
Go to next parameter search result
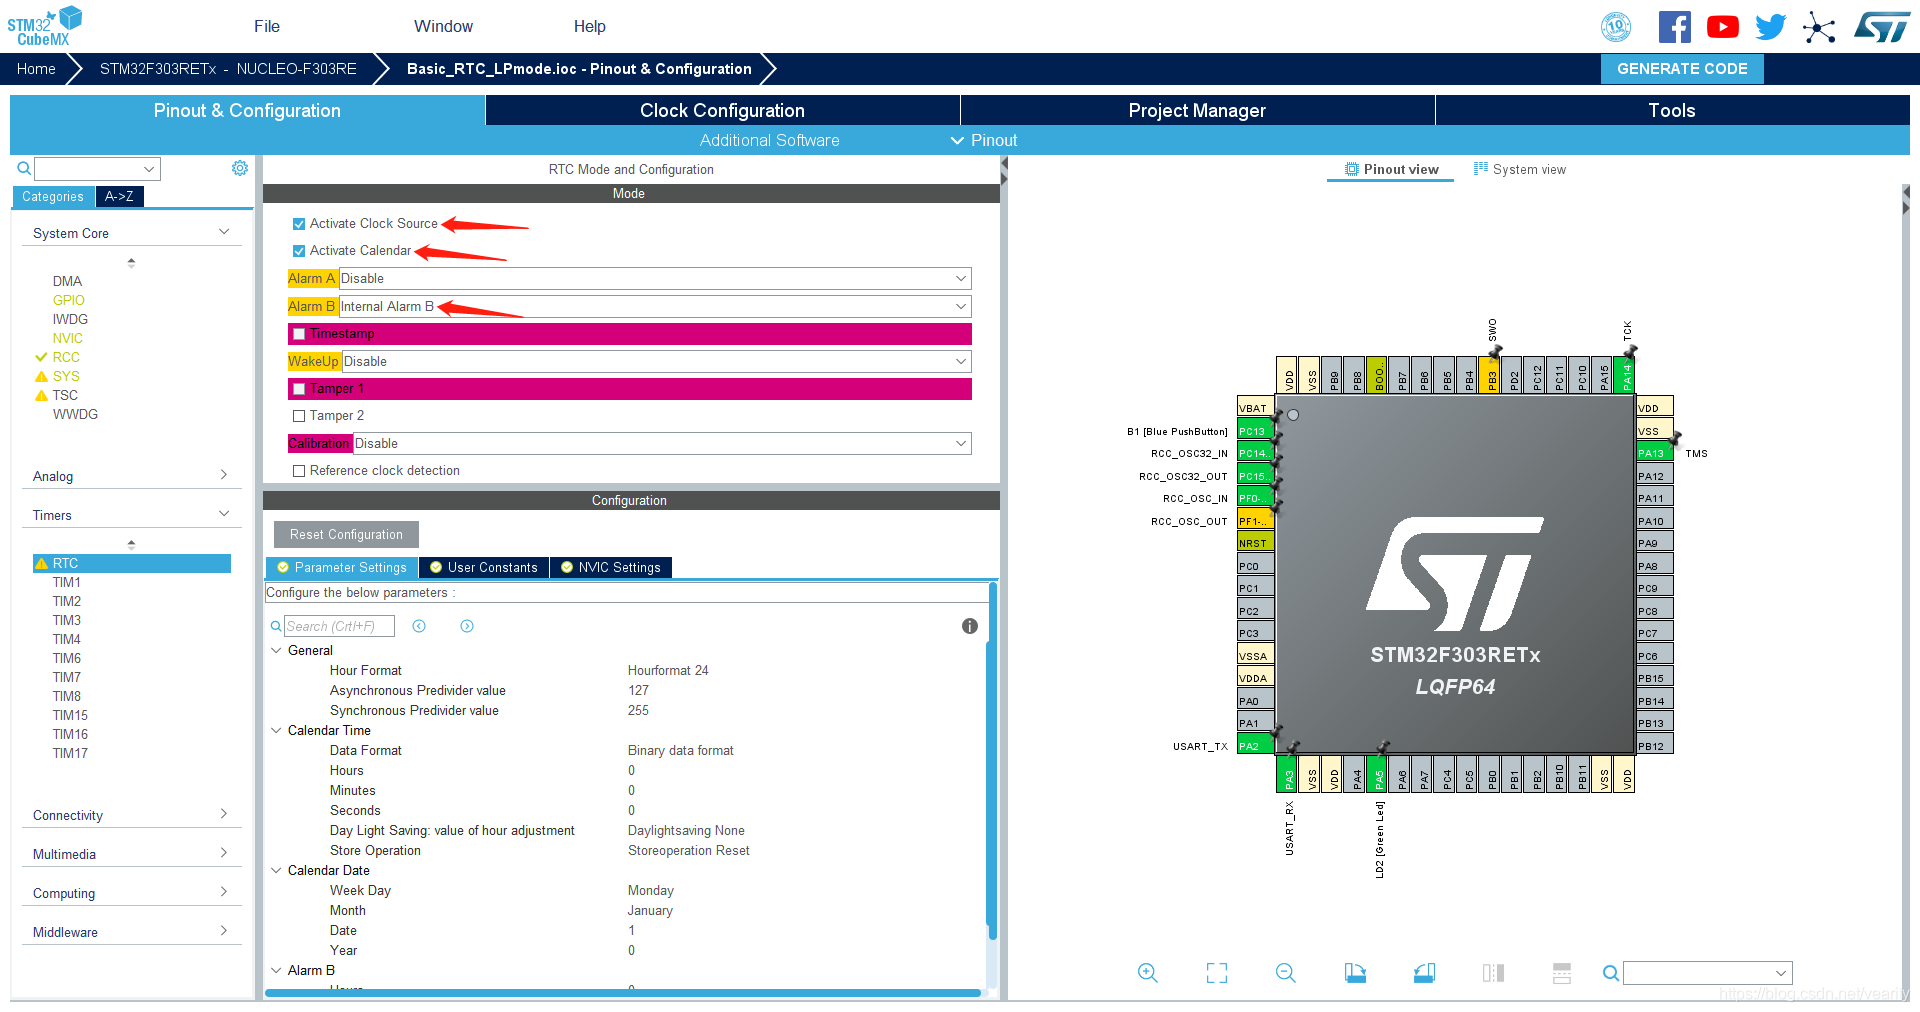(467, 626)
